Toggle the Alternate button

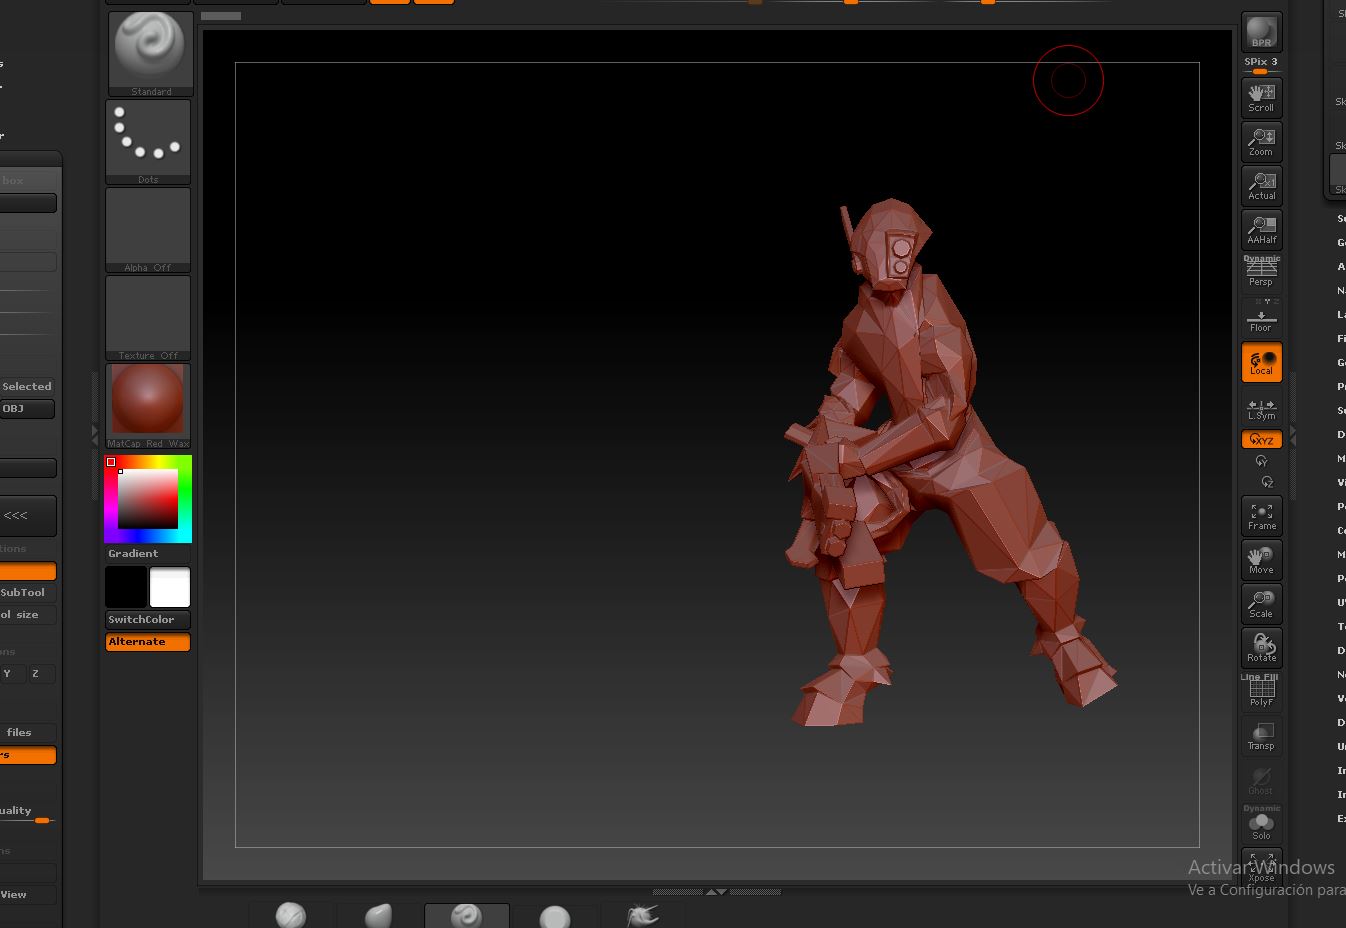148,642
